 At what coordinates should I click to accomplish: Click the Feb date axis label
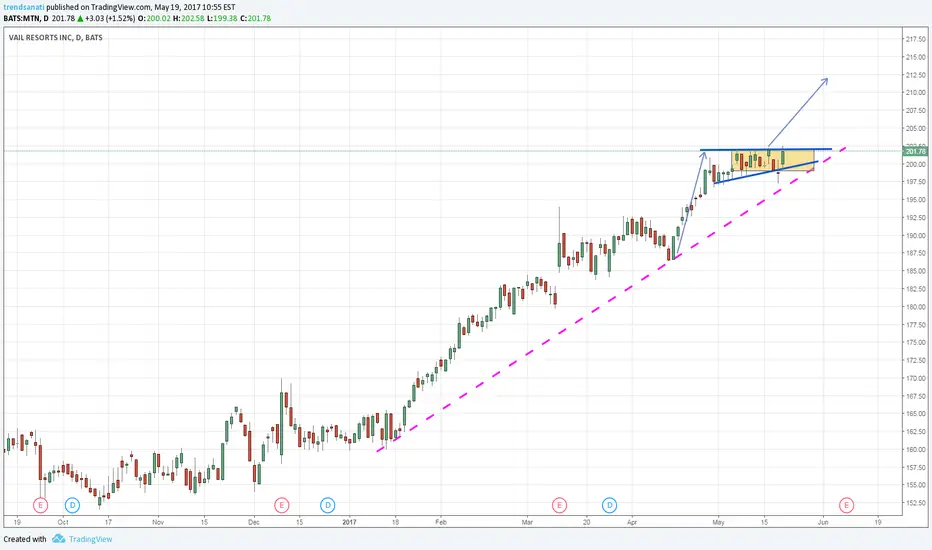tap(440, 523)
